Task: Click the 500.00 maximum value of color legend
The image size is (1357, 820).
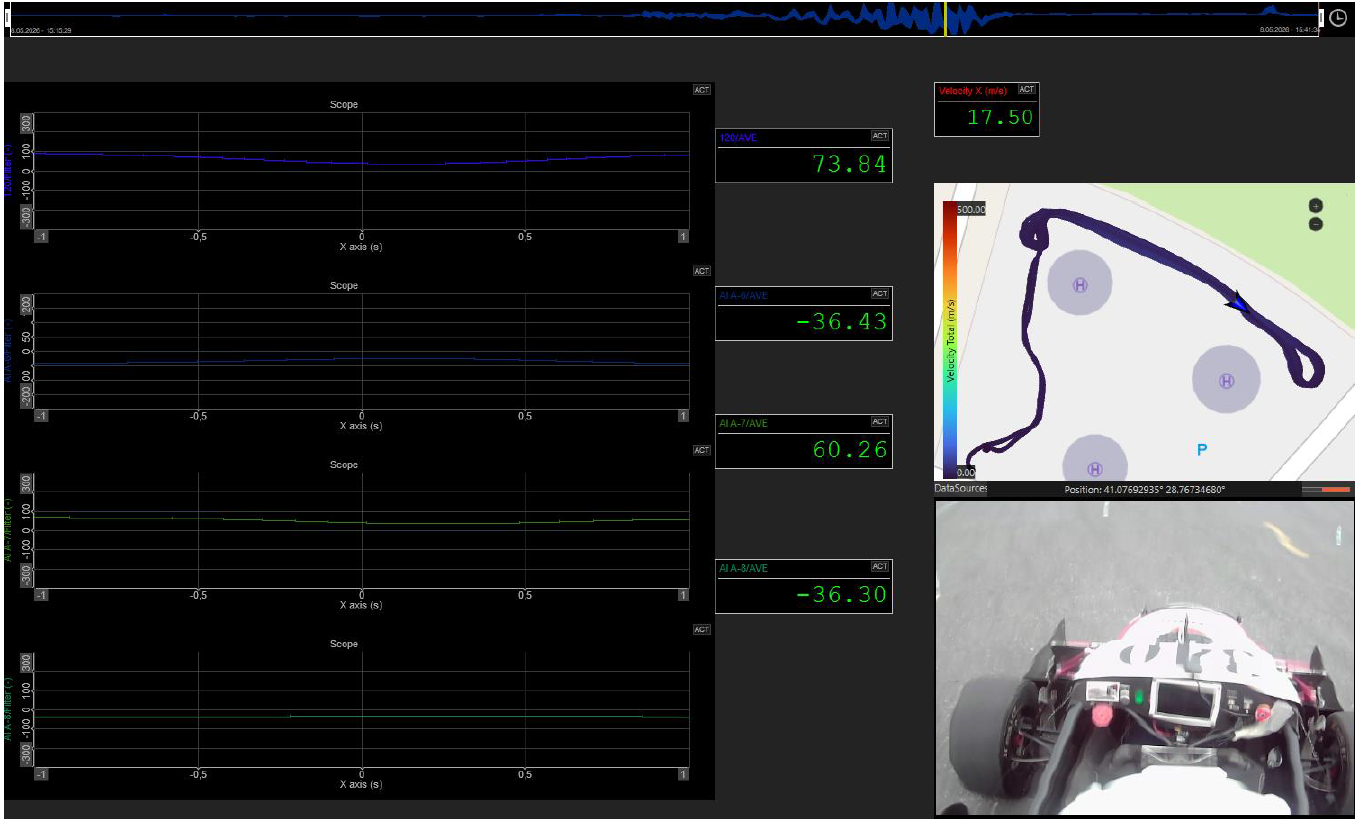Action: (971, 210)
